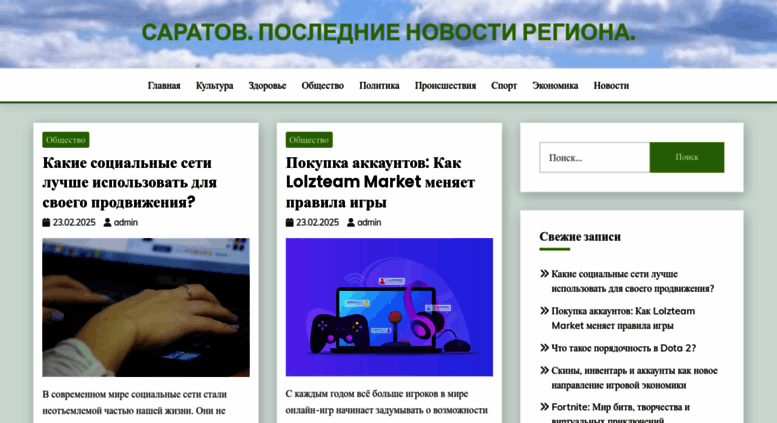Viewport: 777px width, 423px height.
Task: Open the Главная menu item
Action: (x=164, y=86)
